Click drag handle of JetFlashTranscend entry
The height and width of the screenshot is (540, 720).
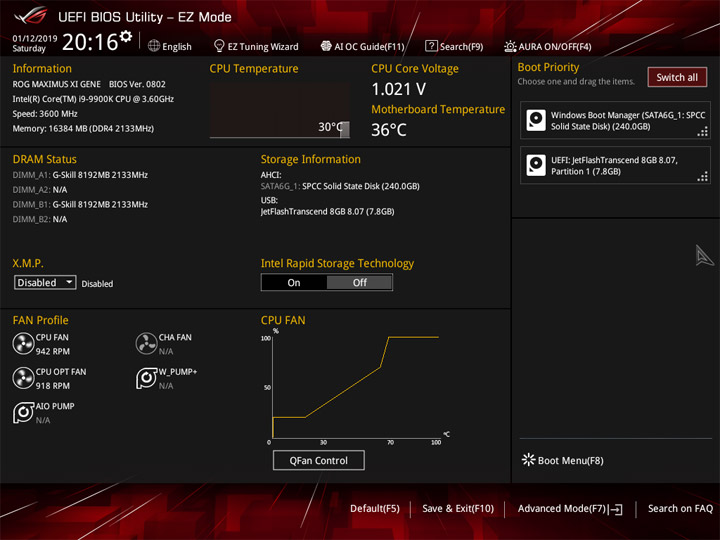coord(703,177)
